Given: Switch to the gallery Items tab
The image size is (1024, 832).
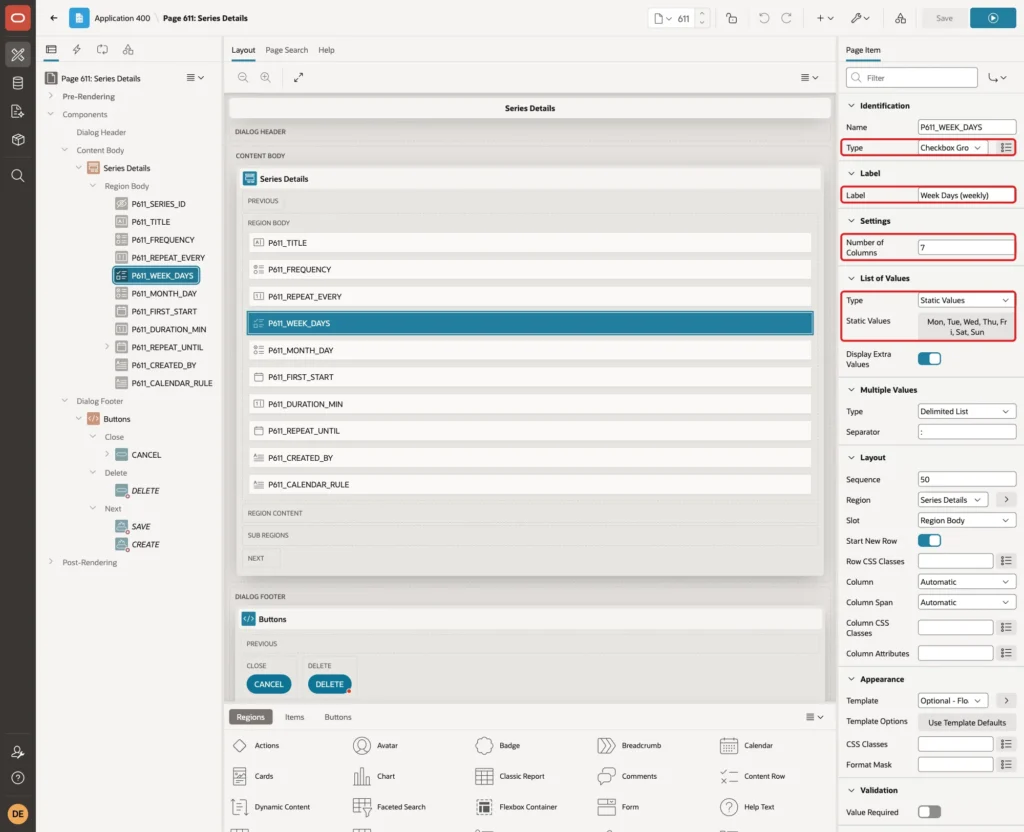Looking at the screenshot, I should (295, 717).
